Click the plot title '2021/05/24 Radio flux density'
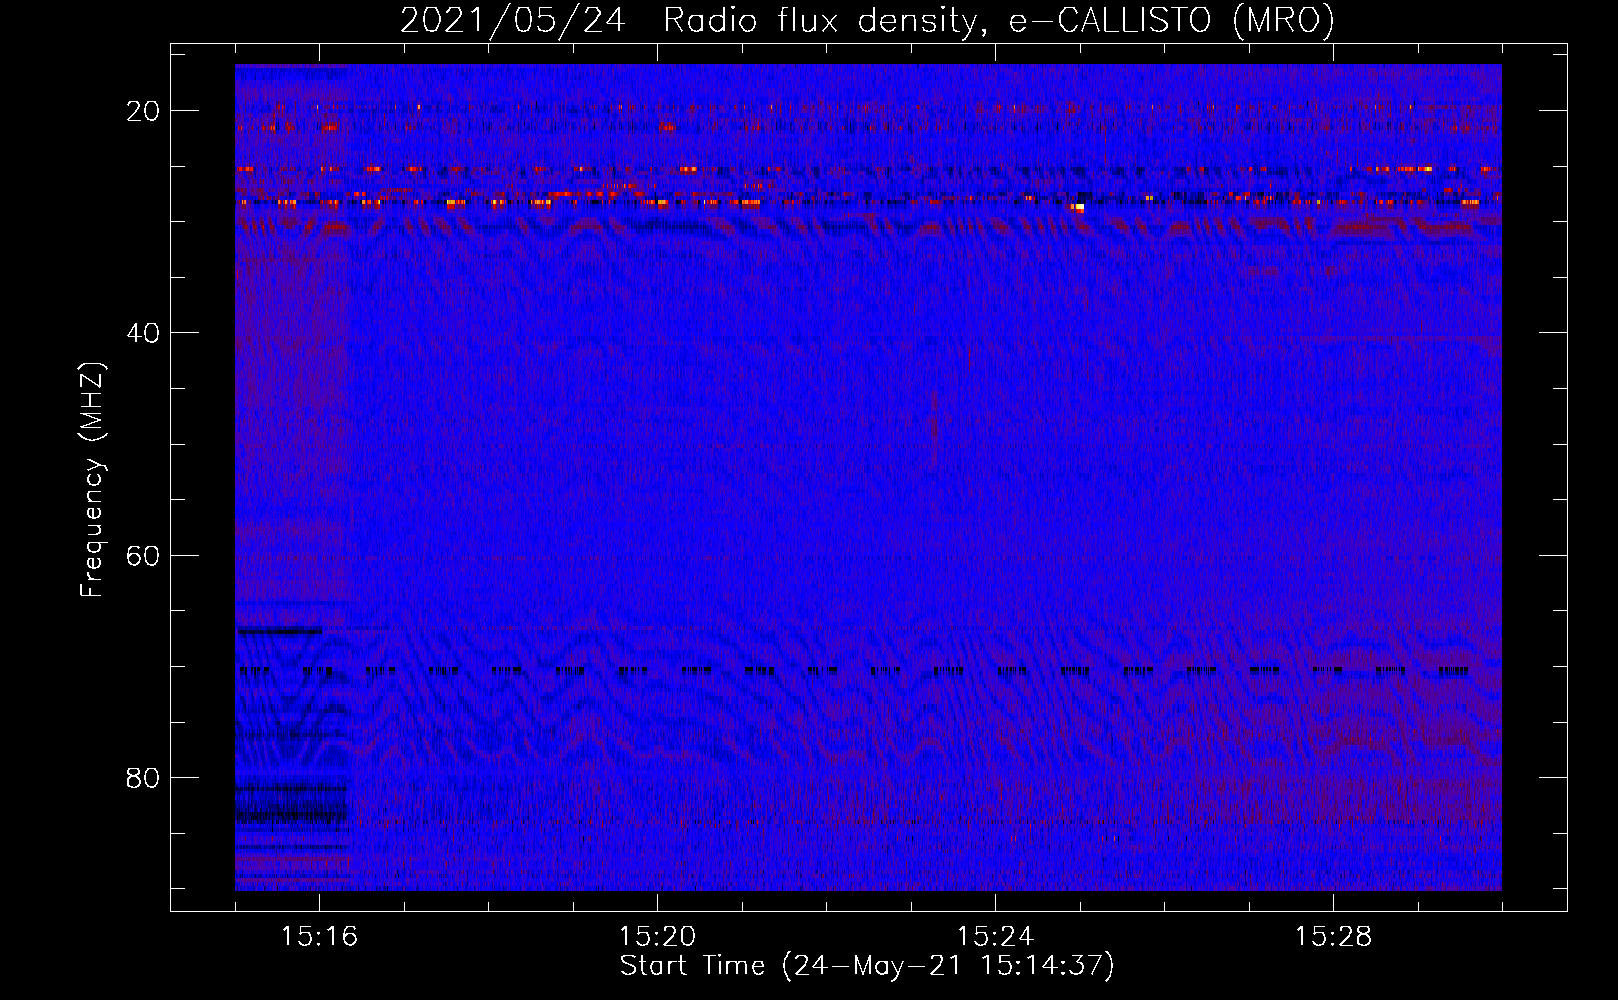The height and width of the screenshot is (1000, 1618). coord(867,21)
